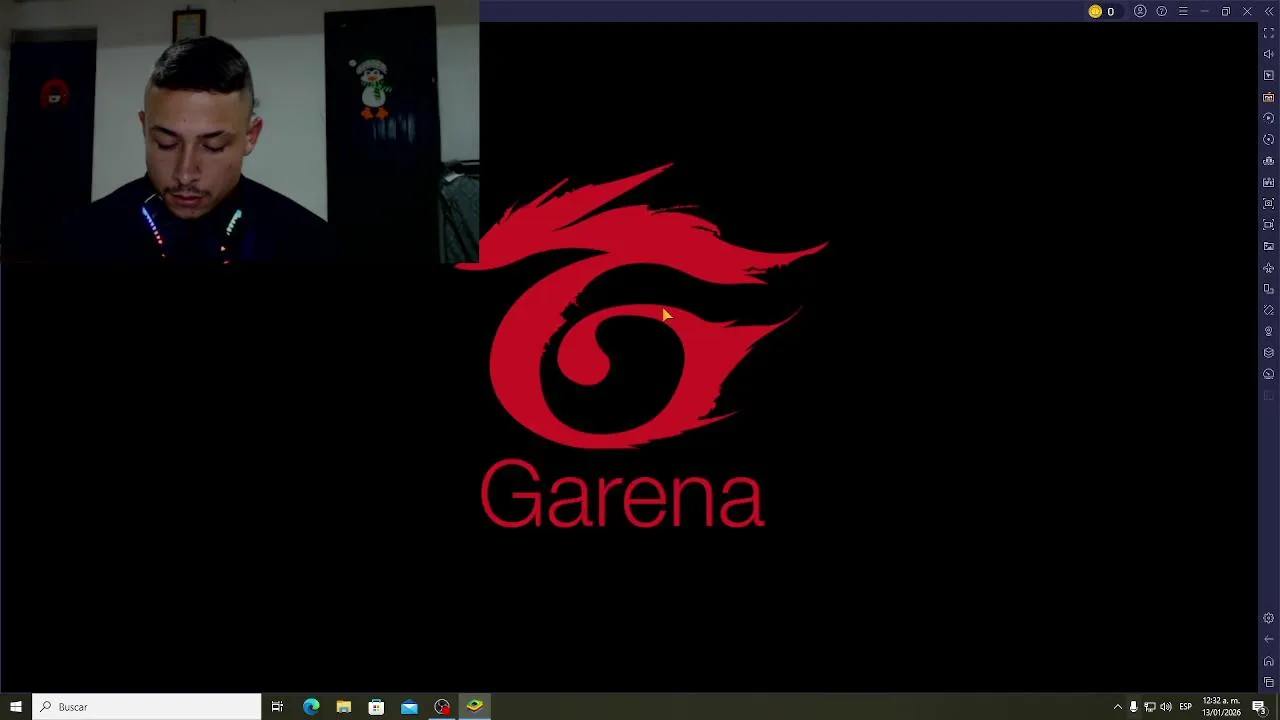Viewport: 1280px width, 720px height.
Task: Open the BlueStacks help question-mark icon
Action: (1161, 12)
